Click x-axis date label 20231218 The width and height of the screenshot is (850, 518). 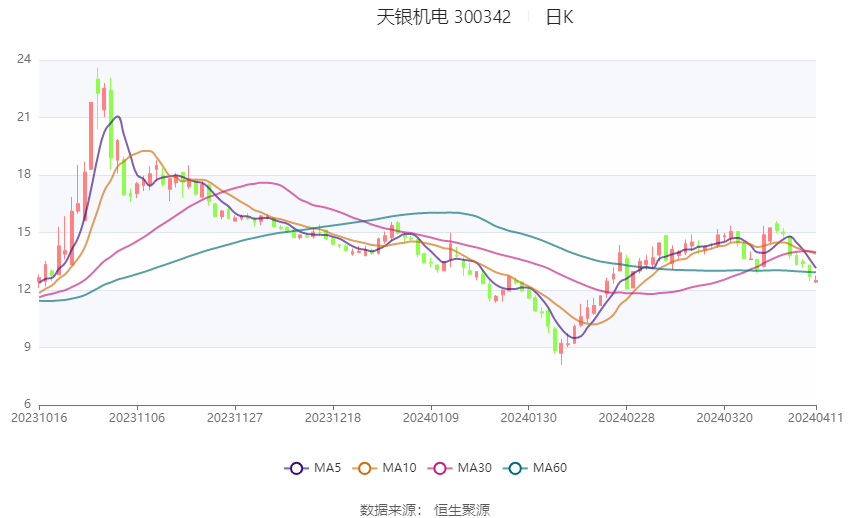click(333, 418)
